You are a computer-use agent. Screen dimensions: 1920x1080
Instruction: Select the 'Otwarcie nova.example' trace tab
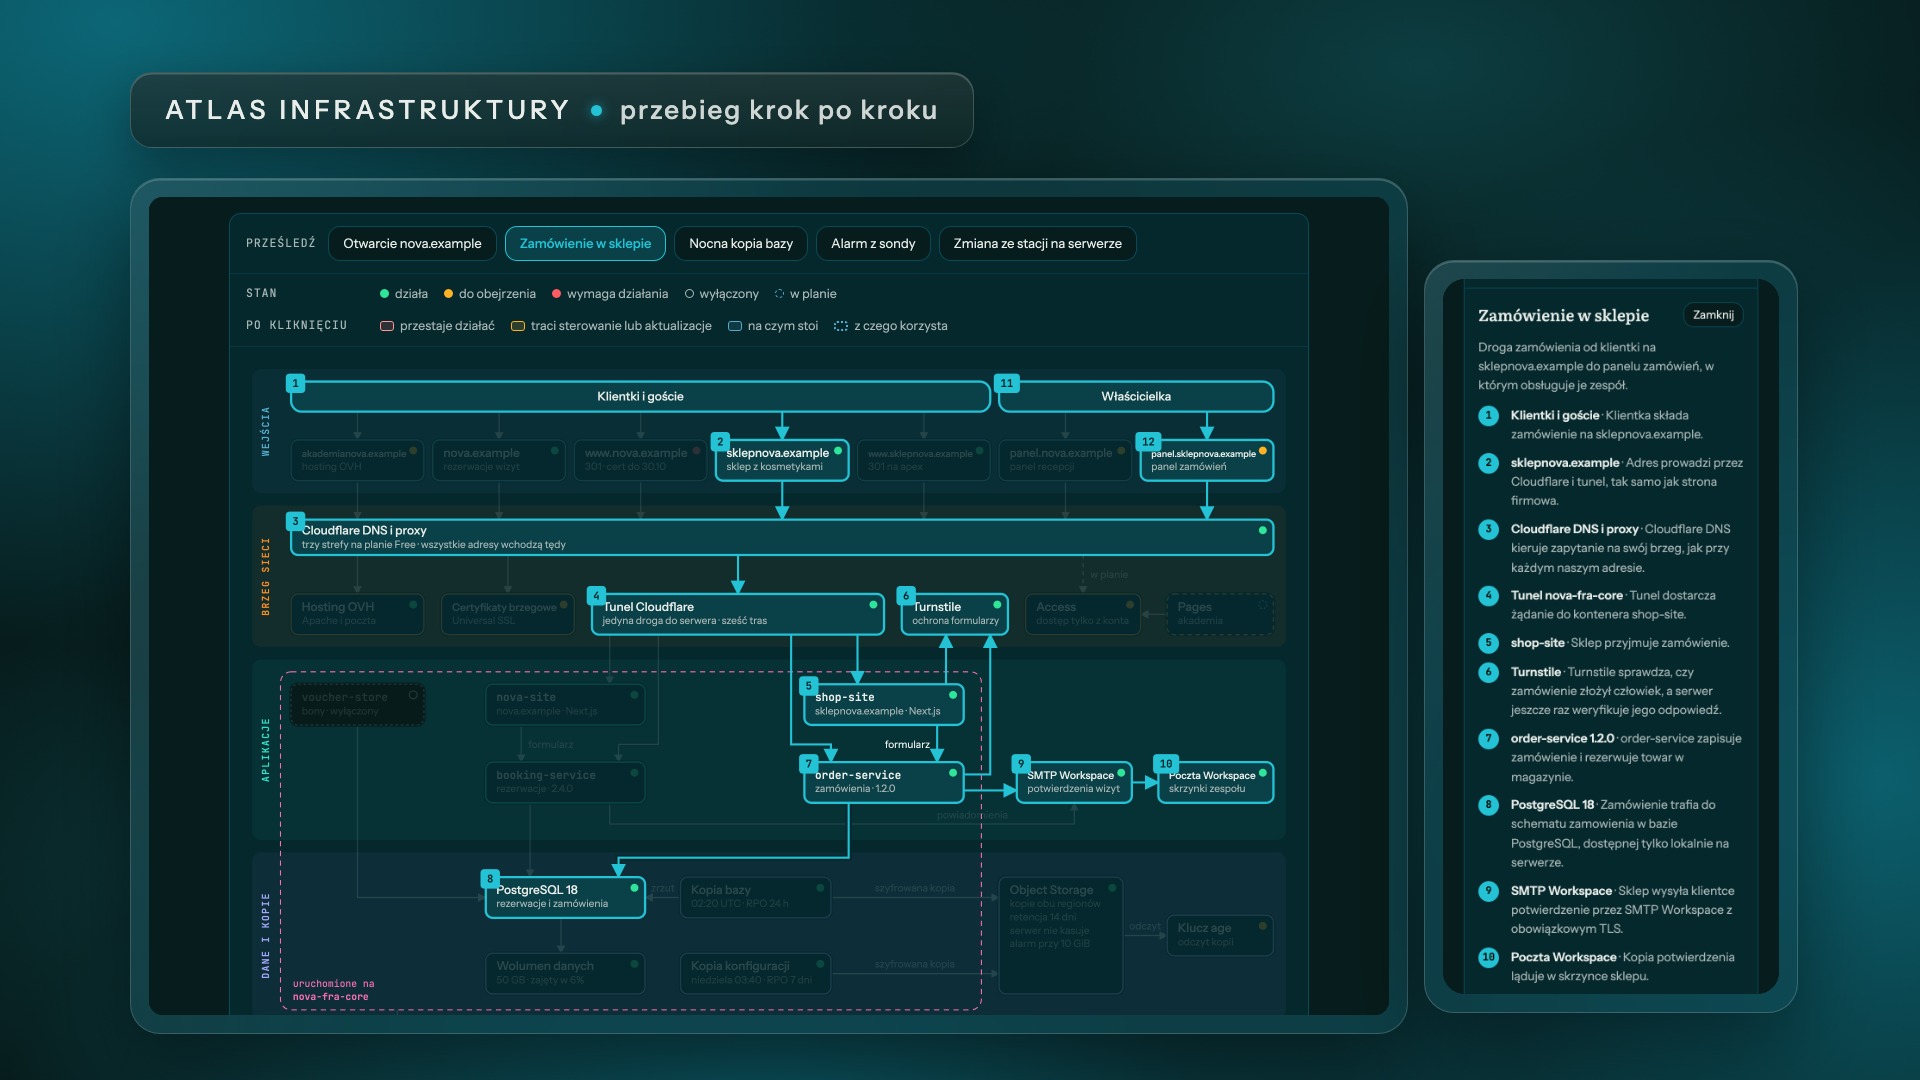point(412,244)
